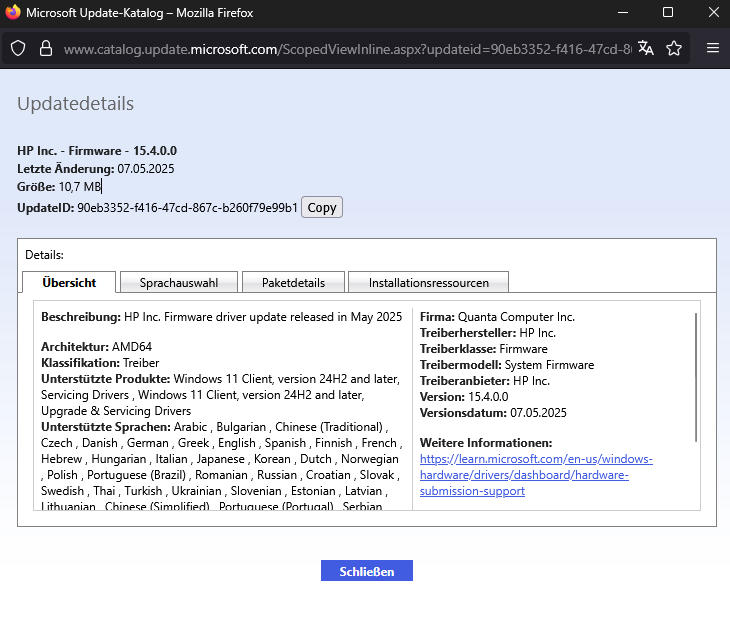Open the Installationsressourcen tab
Screen dimensions: 730x627
click(x=428, y=283)
